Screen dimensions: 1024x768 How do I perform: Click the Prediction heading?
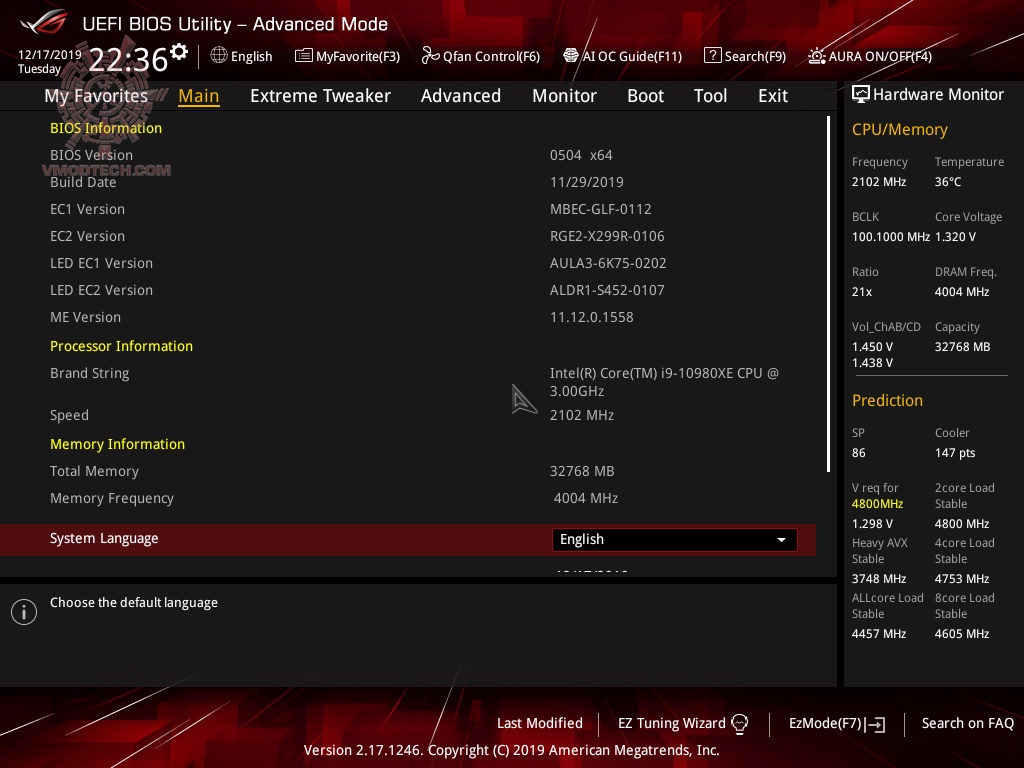pos(887,400)
